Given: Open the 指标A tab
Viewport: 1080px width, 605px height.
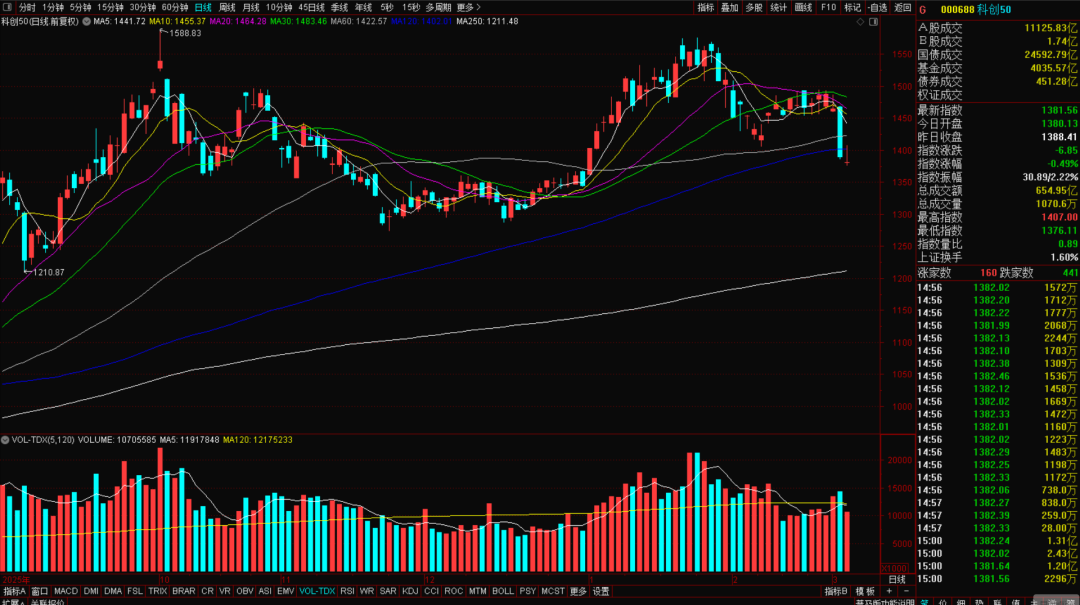Looking at the screenshot, I should coord(14,591).
